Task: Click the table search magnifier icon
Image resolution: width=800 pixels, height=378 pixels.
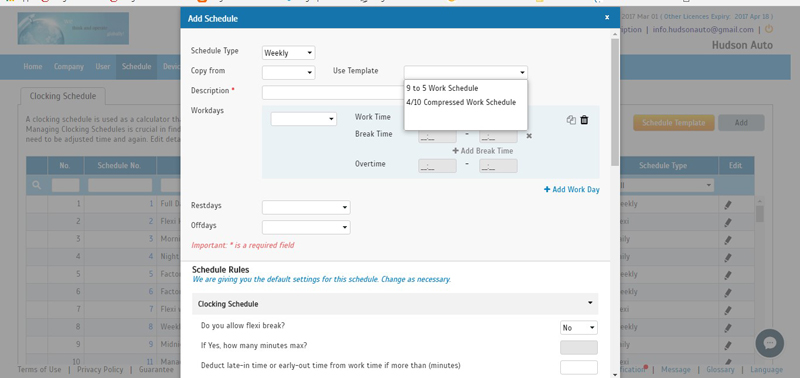Action: [x=37, y=186]
